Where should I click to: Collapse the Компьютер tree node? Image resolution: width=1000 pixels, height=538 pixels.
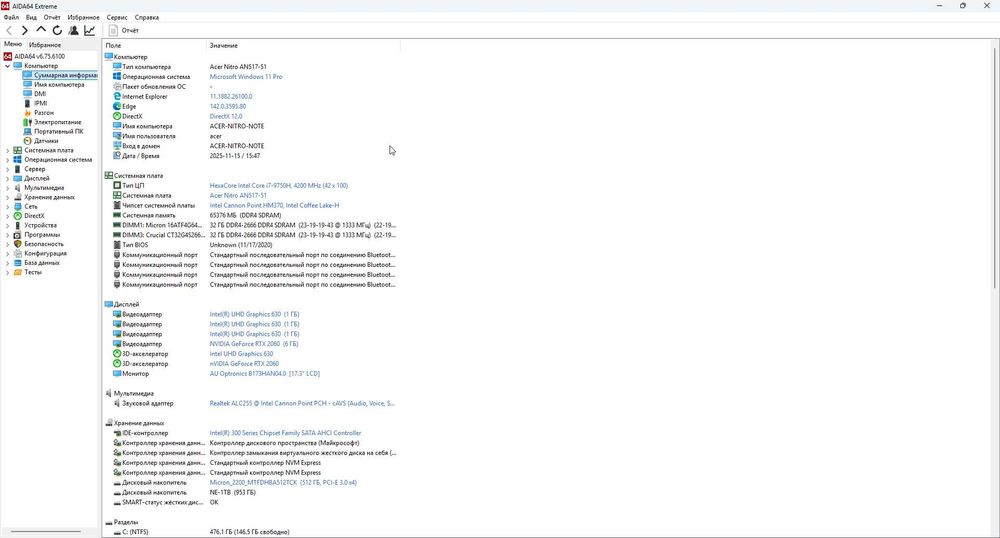point(8,66)
